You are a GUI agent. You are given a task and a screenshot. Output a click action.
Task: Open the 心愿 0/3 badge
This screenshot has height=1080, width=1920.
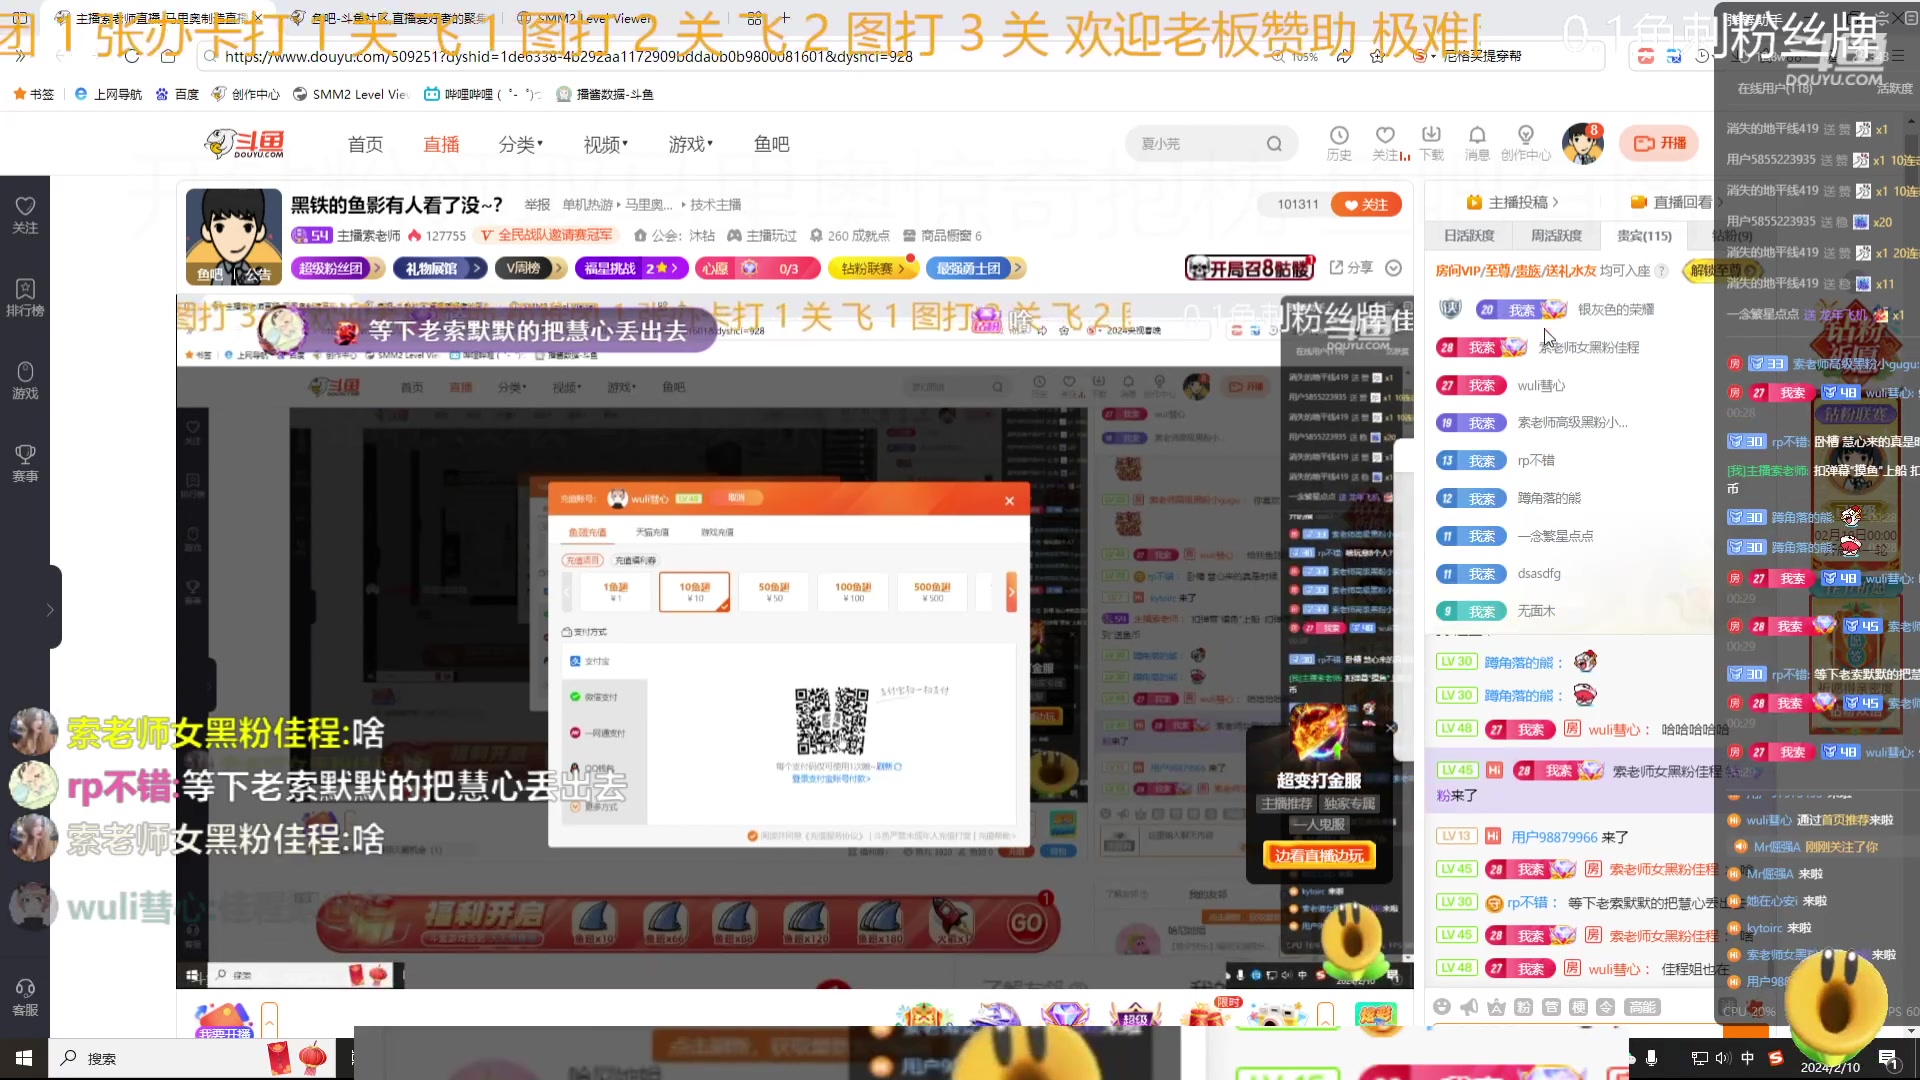tap(757, 268)
